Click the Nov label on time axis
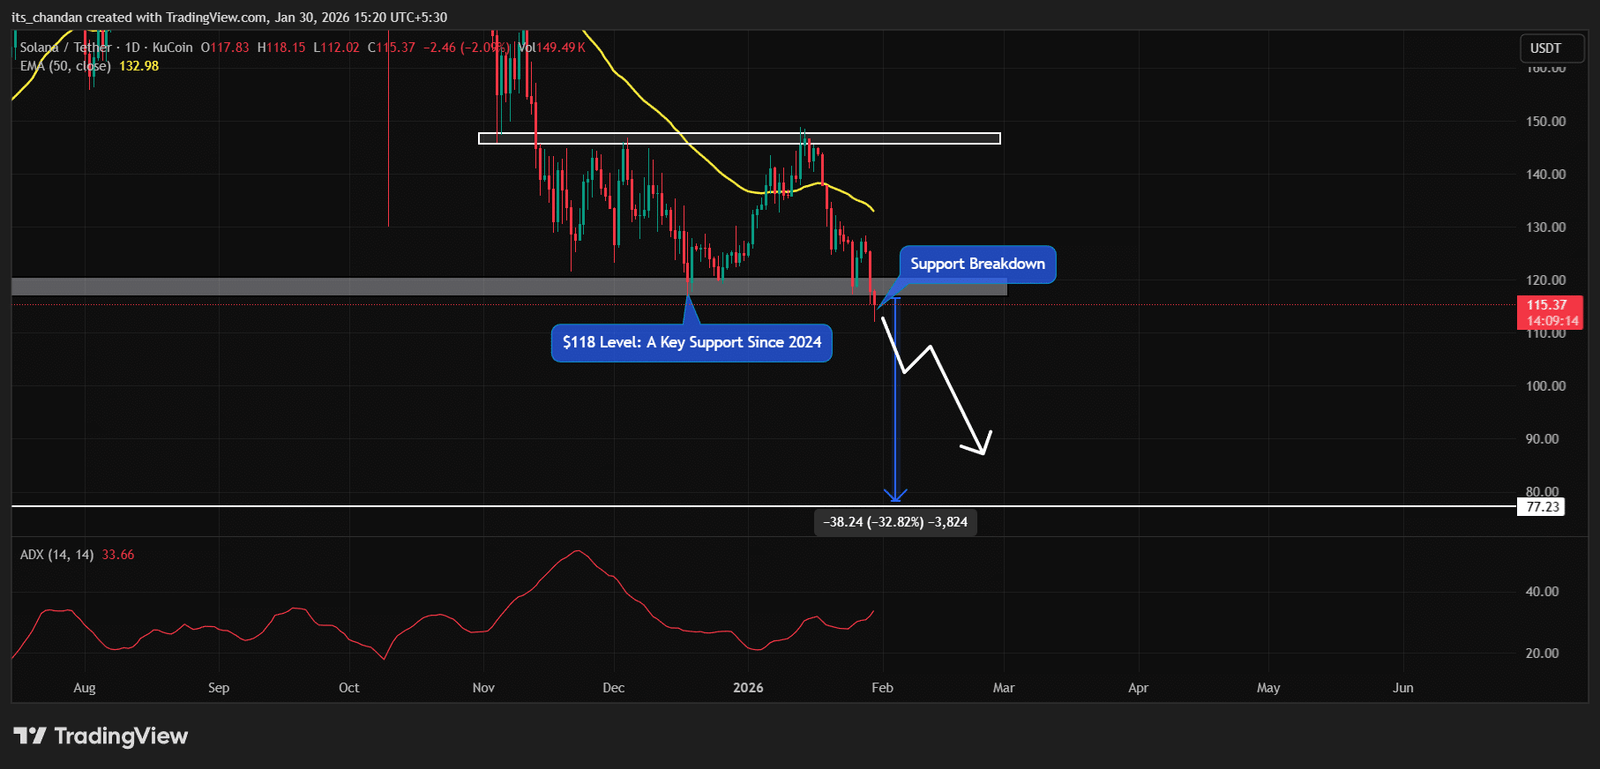 click(483, 688)
